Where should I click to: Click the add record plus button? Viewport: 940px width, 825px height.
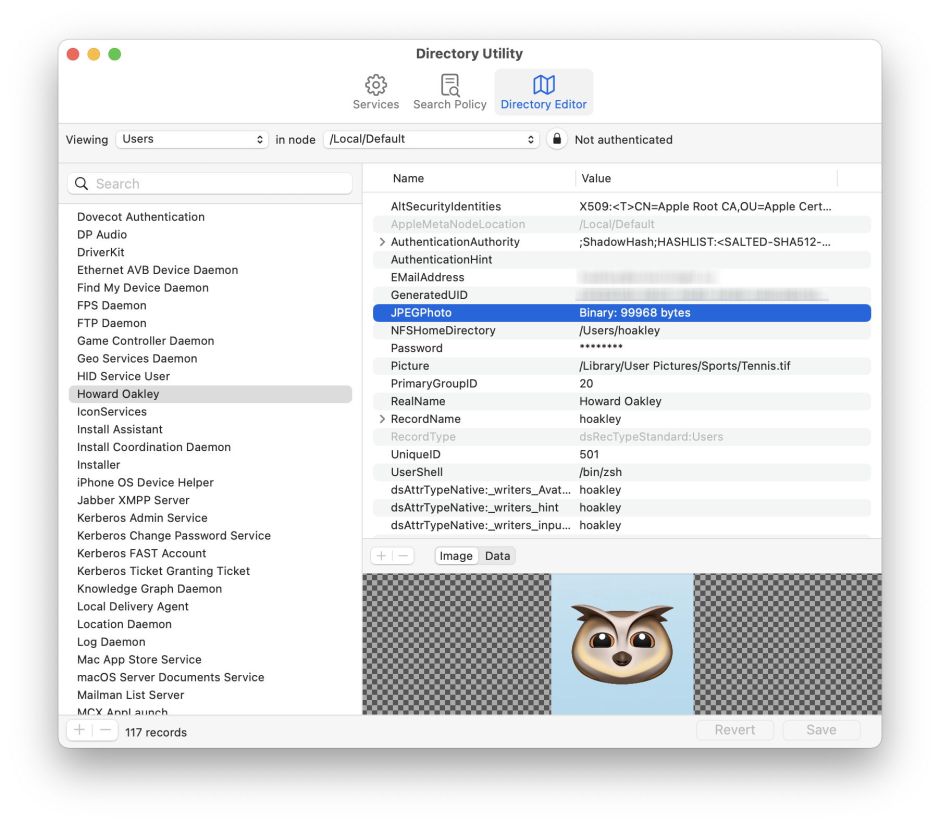click(80, 731)
